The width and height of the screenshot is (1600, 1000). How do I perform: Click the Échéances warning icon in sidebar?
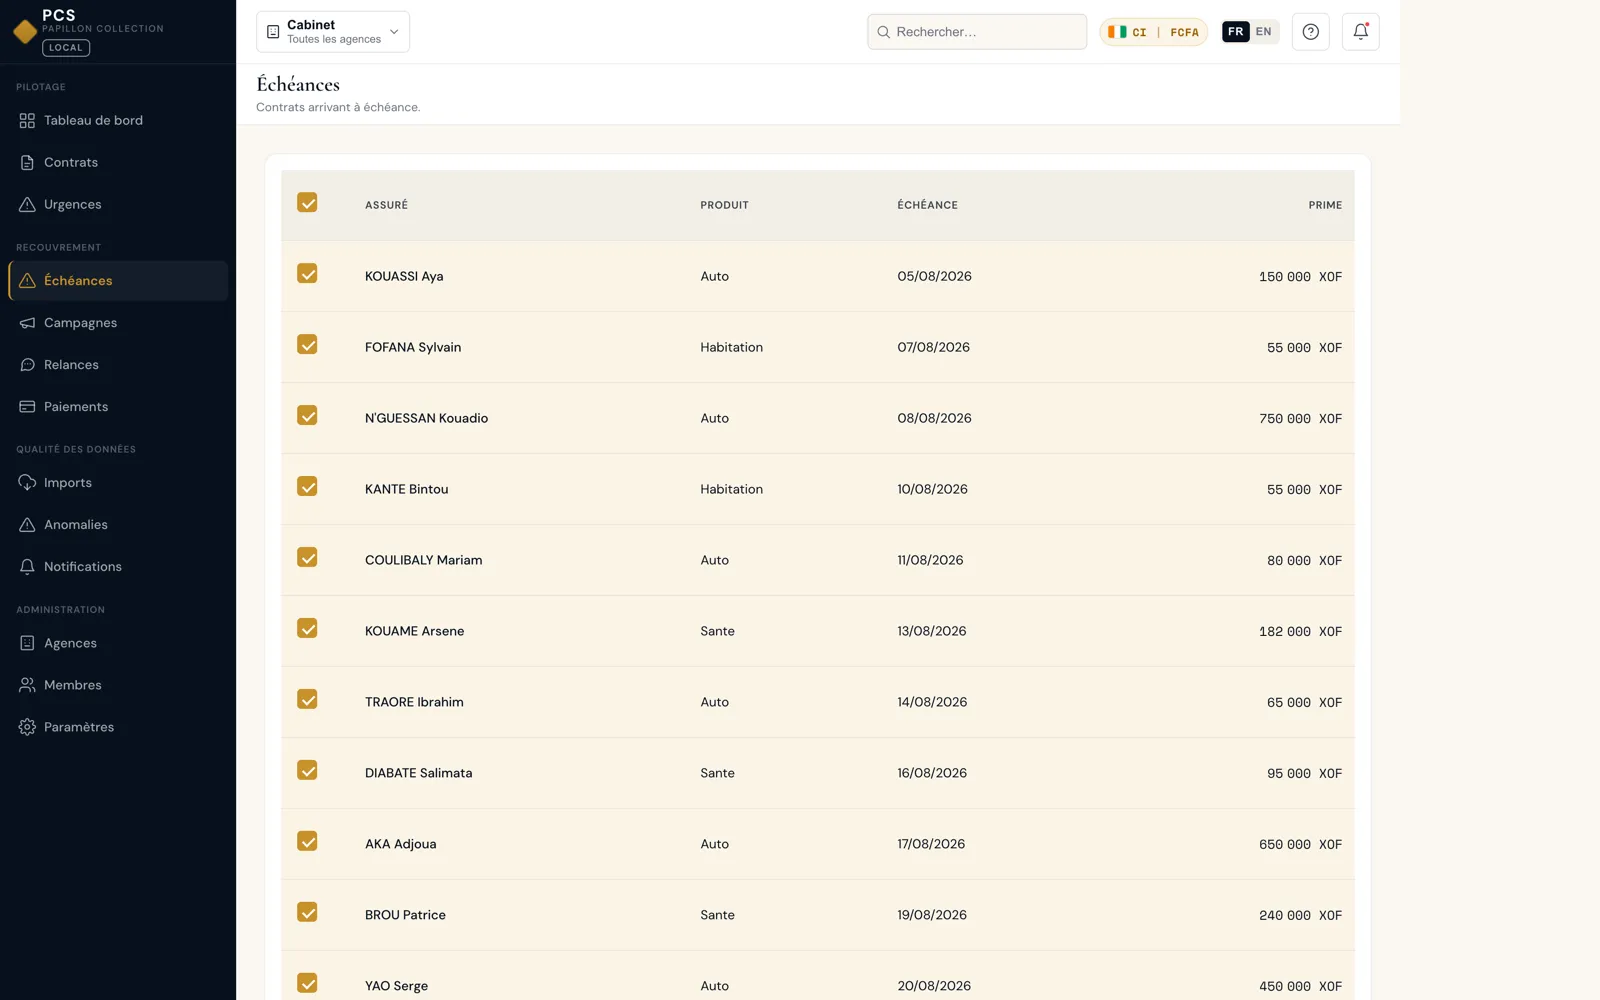tap(27, 281)
